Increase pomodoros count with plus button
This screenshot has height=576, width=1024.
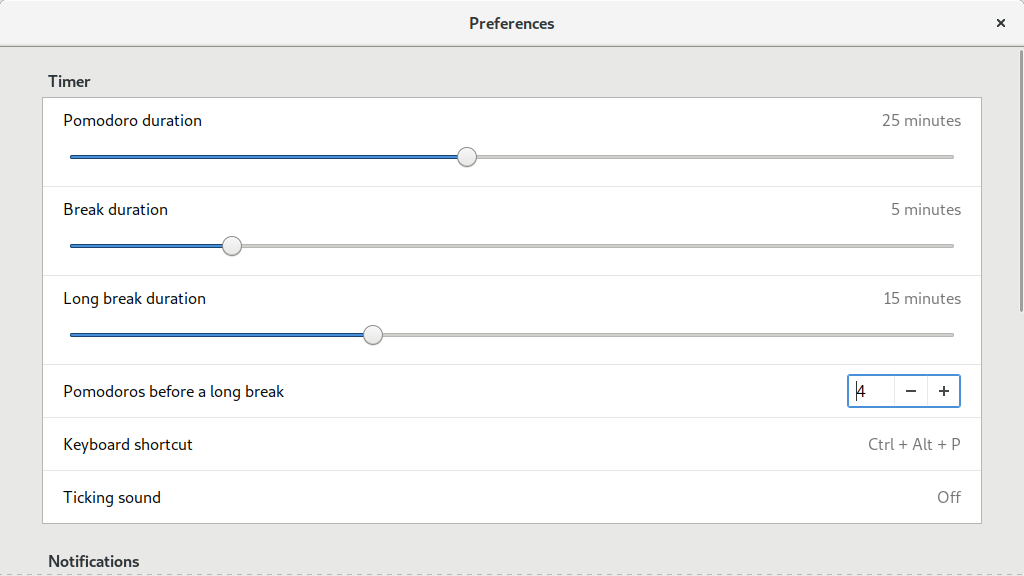pyautogui.click(x=943, y=392)
